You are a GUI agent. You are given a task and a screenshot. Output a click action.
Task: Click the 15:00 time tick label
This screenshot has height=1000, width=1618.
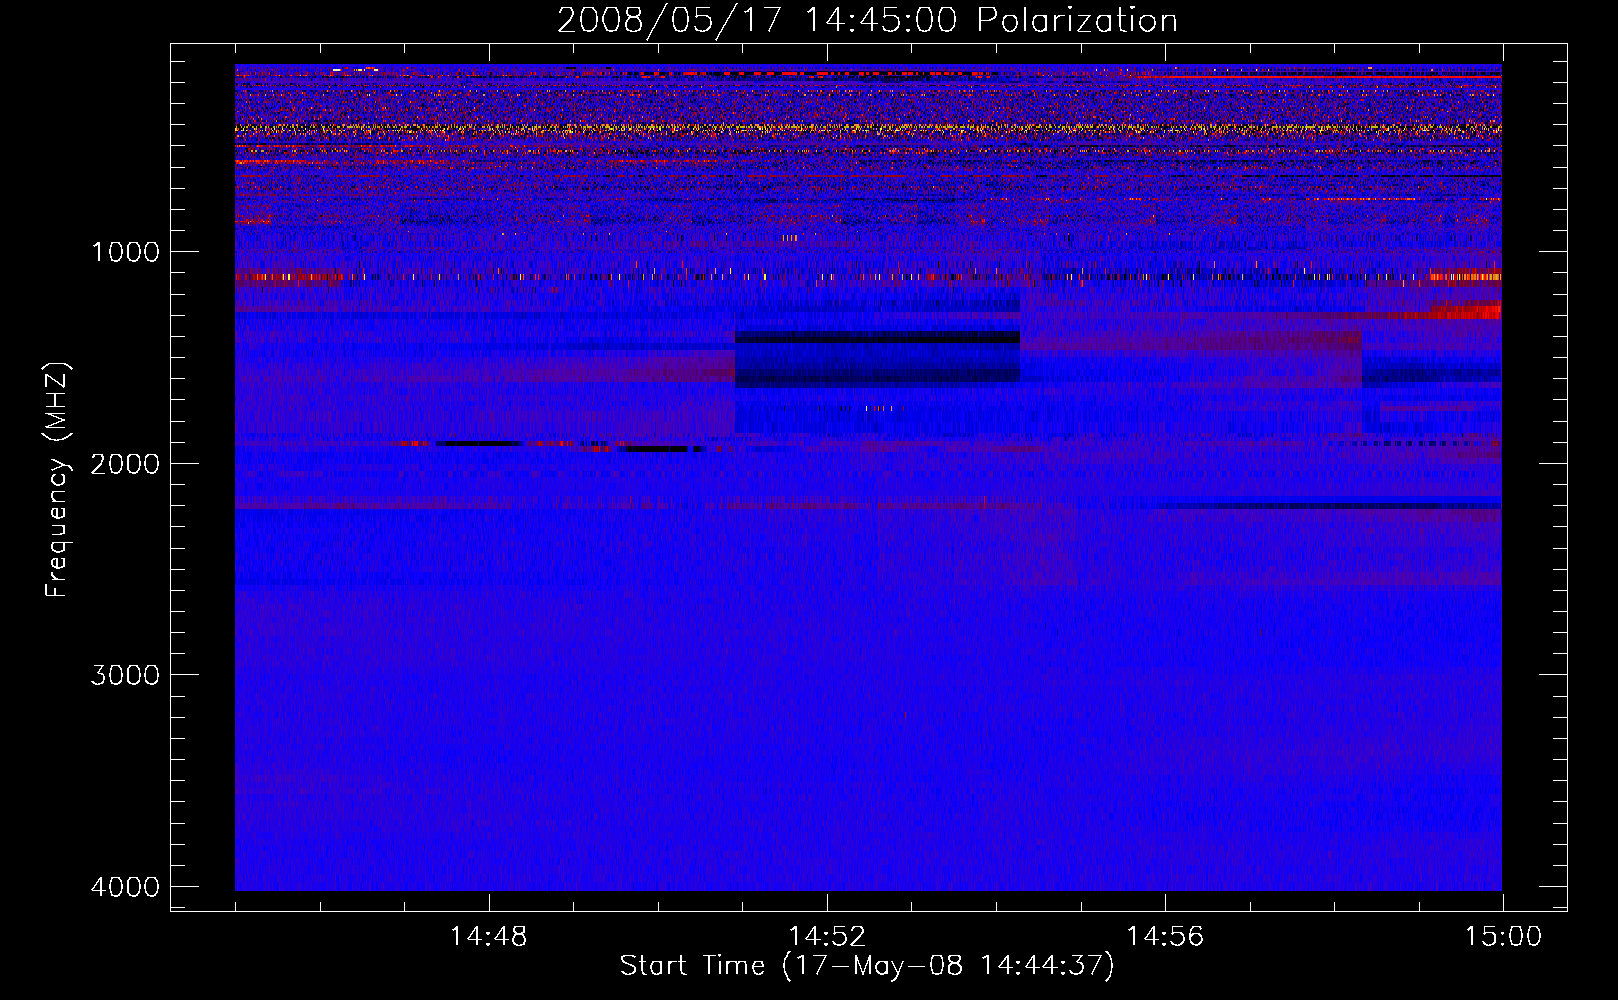click(1503, 937)
